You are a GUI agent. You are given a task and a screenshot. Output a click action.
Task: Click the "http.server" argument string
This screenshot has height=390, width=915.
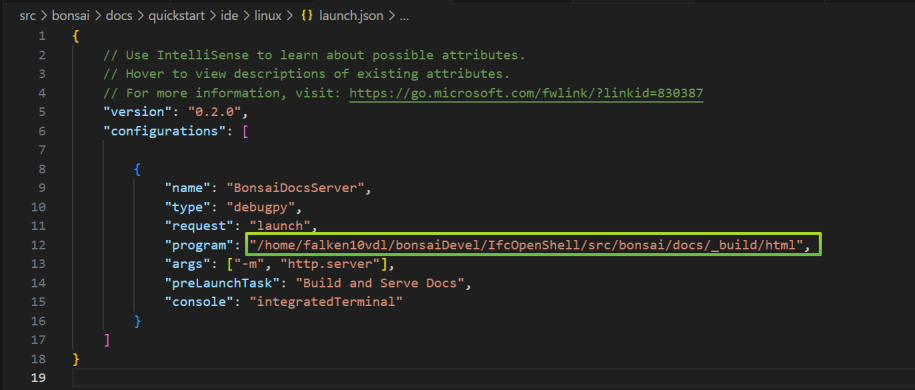tap(331, 264)
